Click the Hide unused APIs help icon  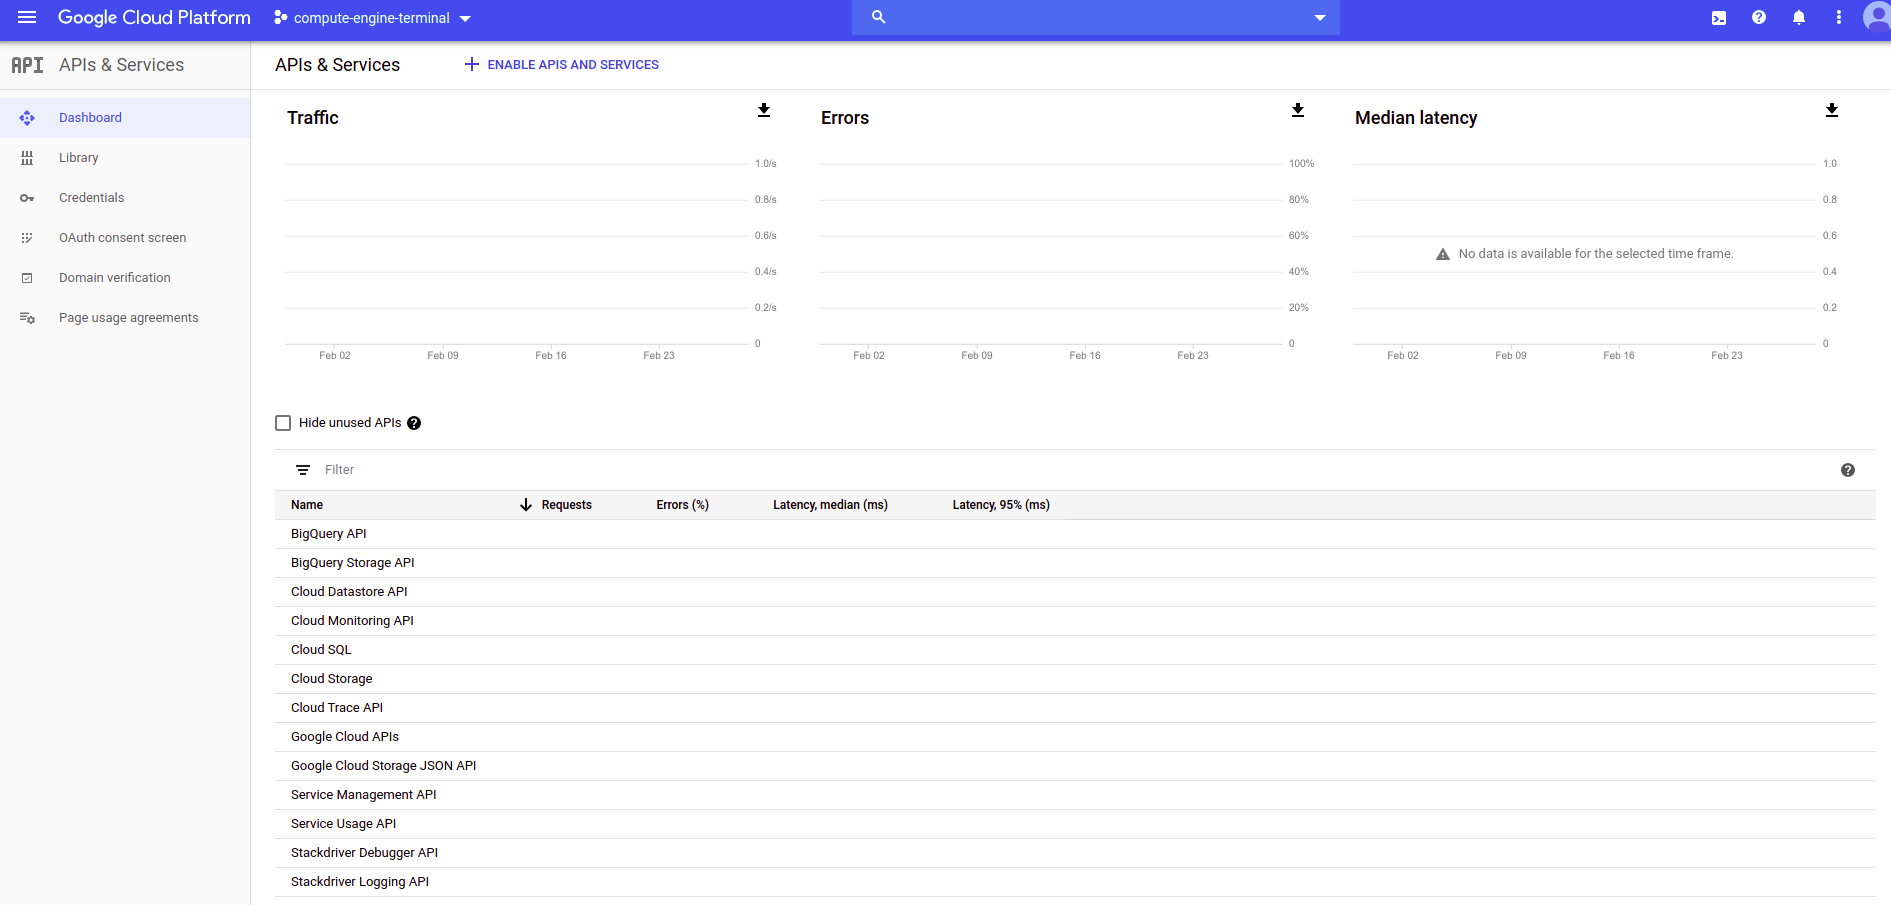[414, 423]
